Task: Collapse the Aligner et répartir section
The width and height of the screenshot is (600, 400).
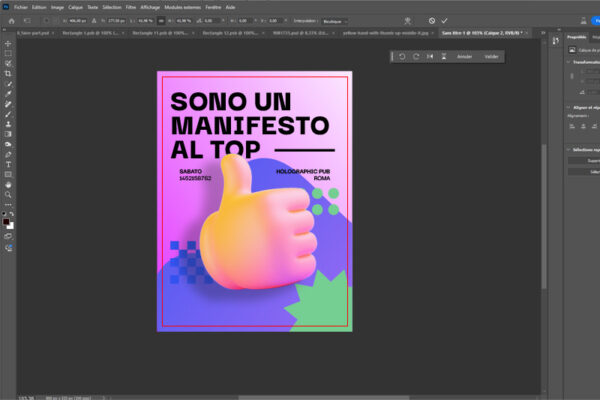Action: point(569,105)
